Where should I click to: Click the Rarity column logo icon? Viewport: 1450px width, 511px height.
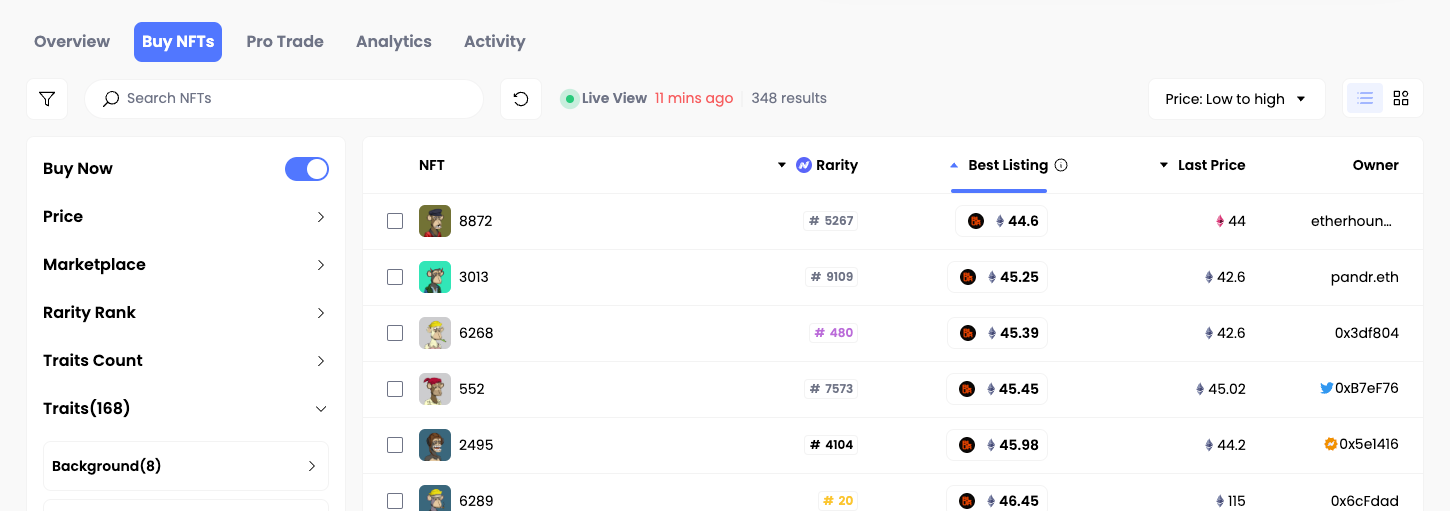[x=804, y=165]
